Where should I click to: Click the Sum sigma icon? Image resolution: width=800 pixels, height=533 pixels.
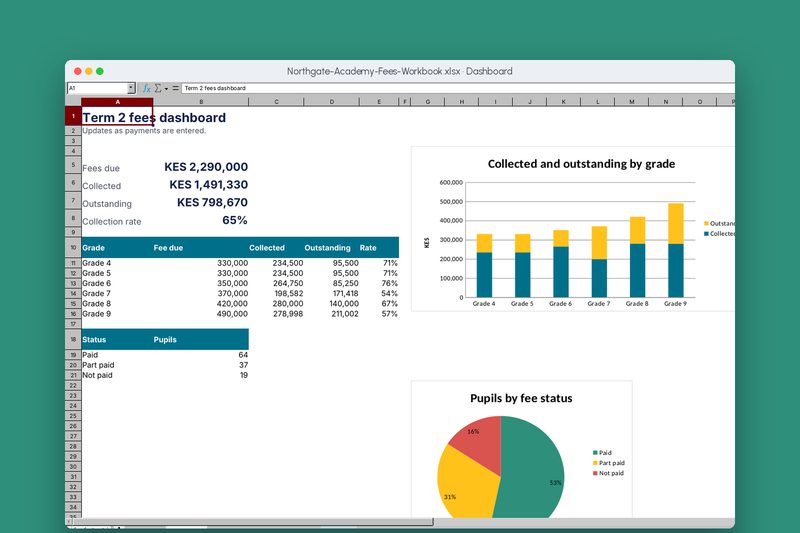pos(158,88)
